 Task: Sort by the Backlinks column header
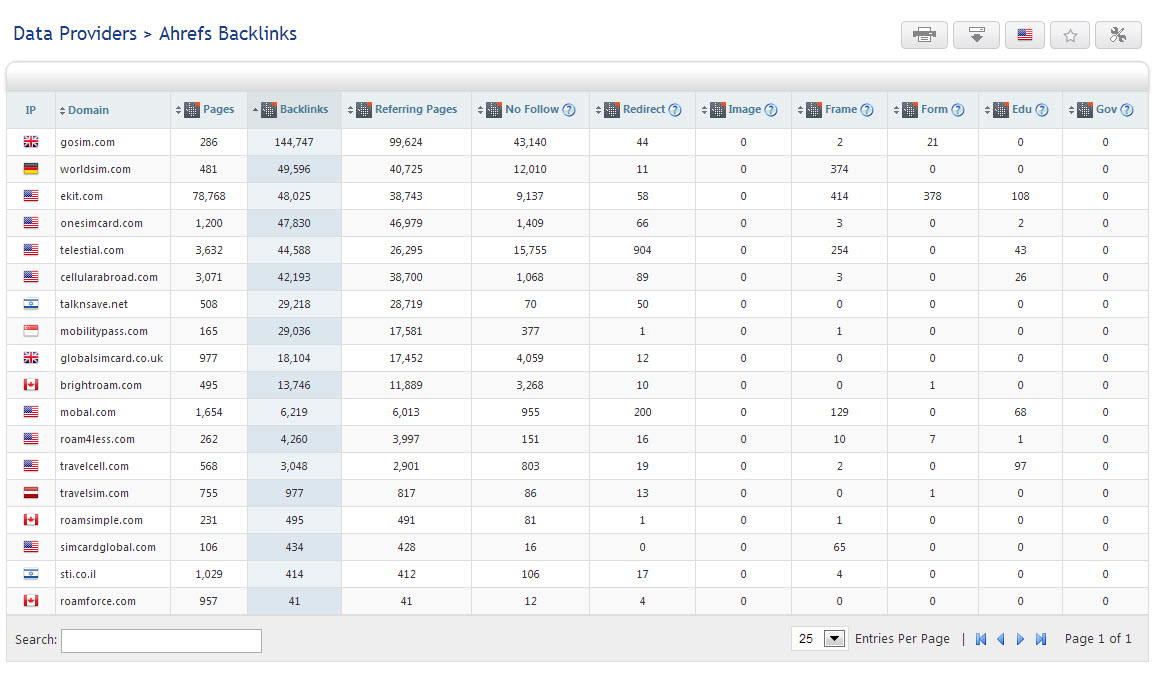pos(303,110)
